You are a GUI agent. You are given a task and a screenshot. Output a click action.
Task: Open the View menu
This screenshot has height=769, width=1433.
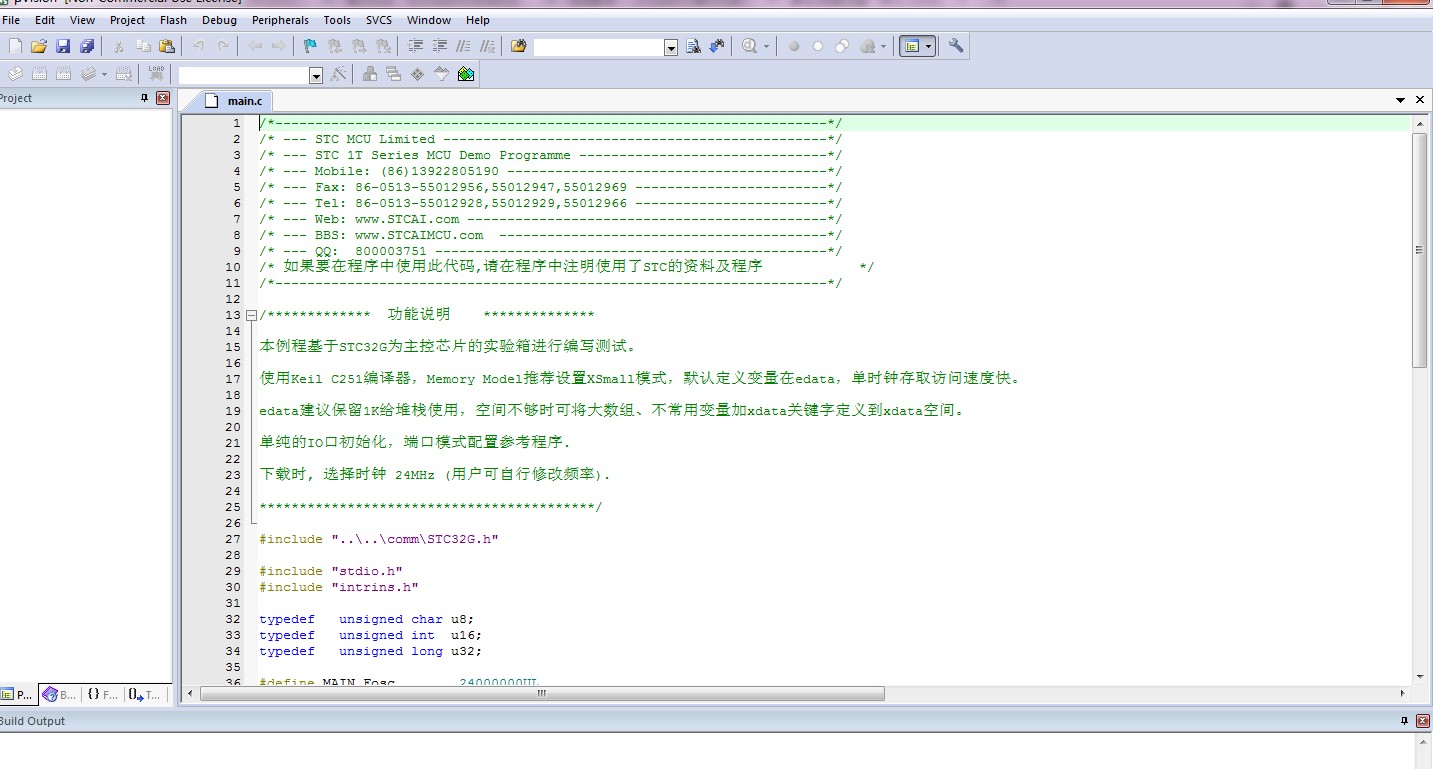(x=83, y=20)
